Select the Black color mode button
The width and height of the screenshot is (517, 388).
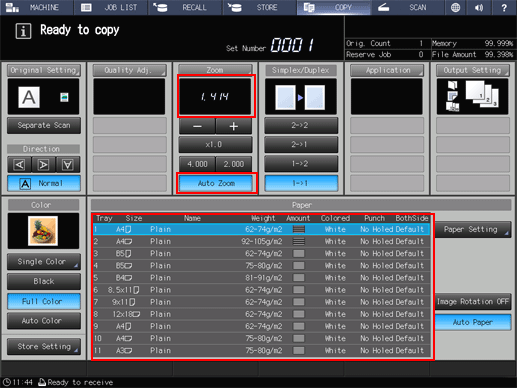click(44, 281)
